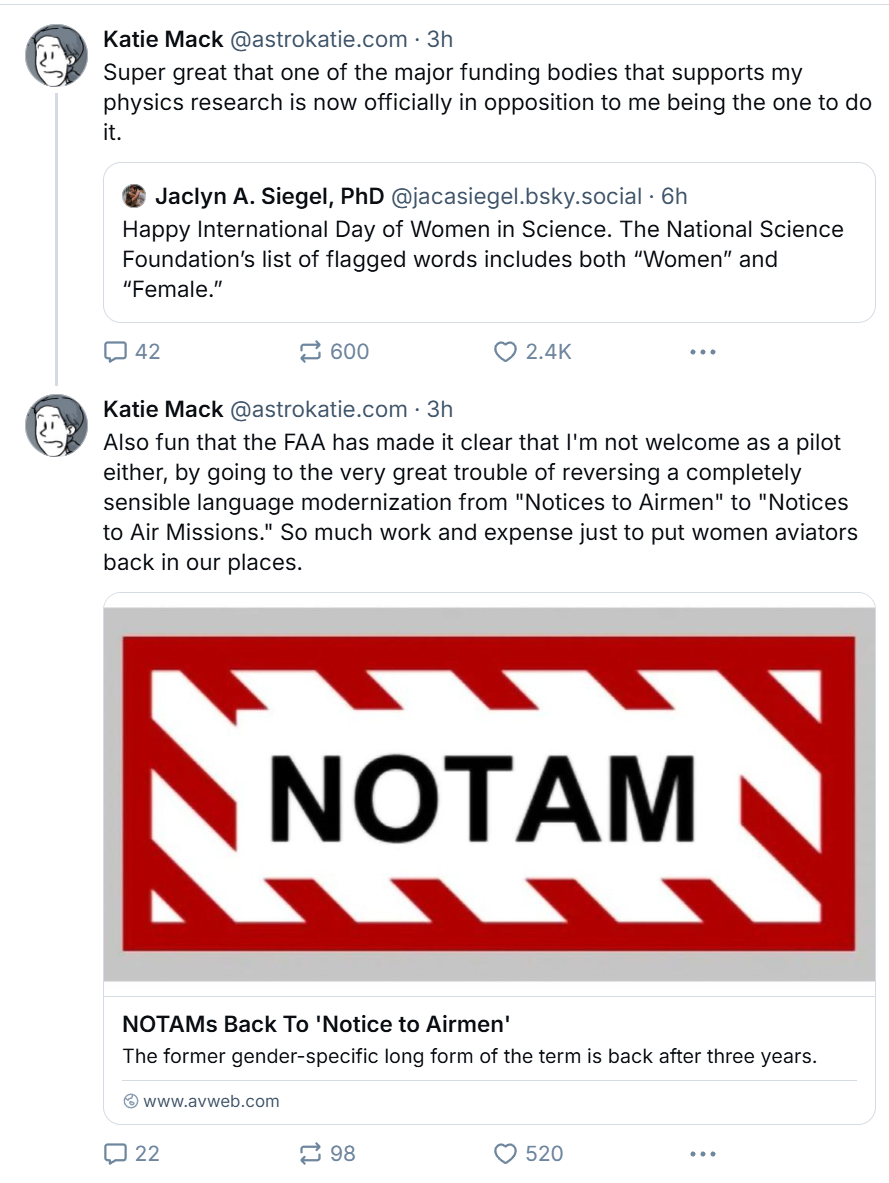Screen dimensions: 889x1183
Task: Click Katie Mack's avatar on second post
Action: click(x=56, y=425)
